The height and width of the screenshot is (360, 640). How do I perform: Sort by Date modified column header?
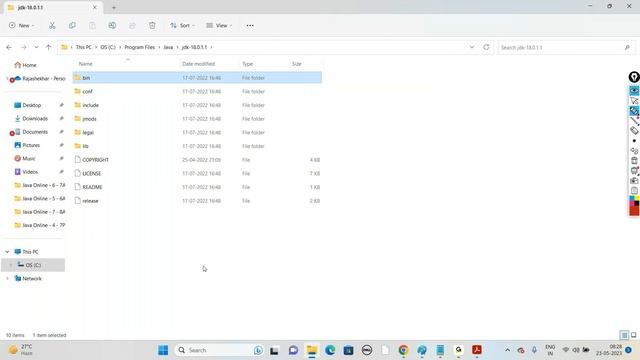click(198, 64)
